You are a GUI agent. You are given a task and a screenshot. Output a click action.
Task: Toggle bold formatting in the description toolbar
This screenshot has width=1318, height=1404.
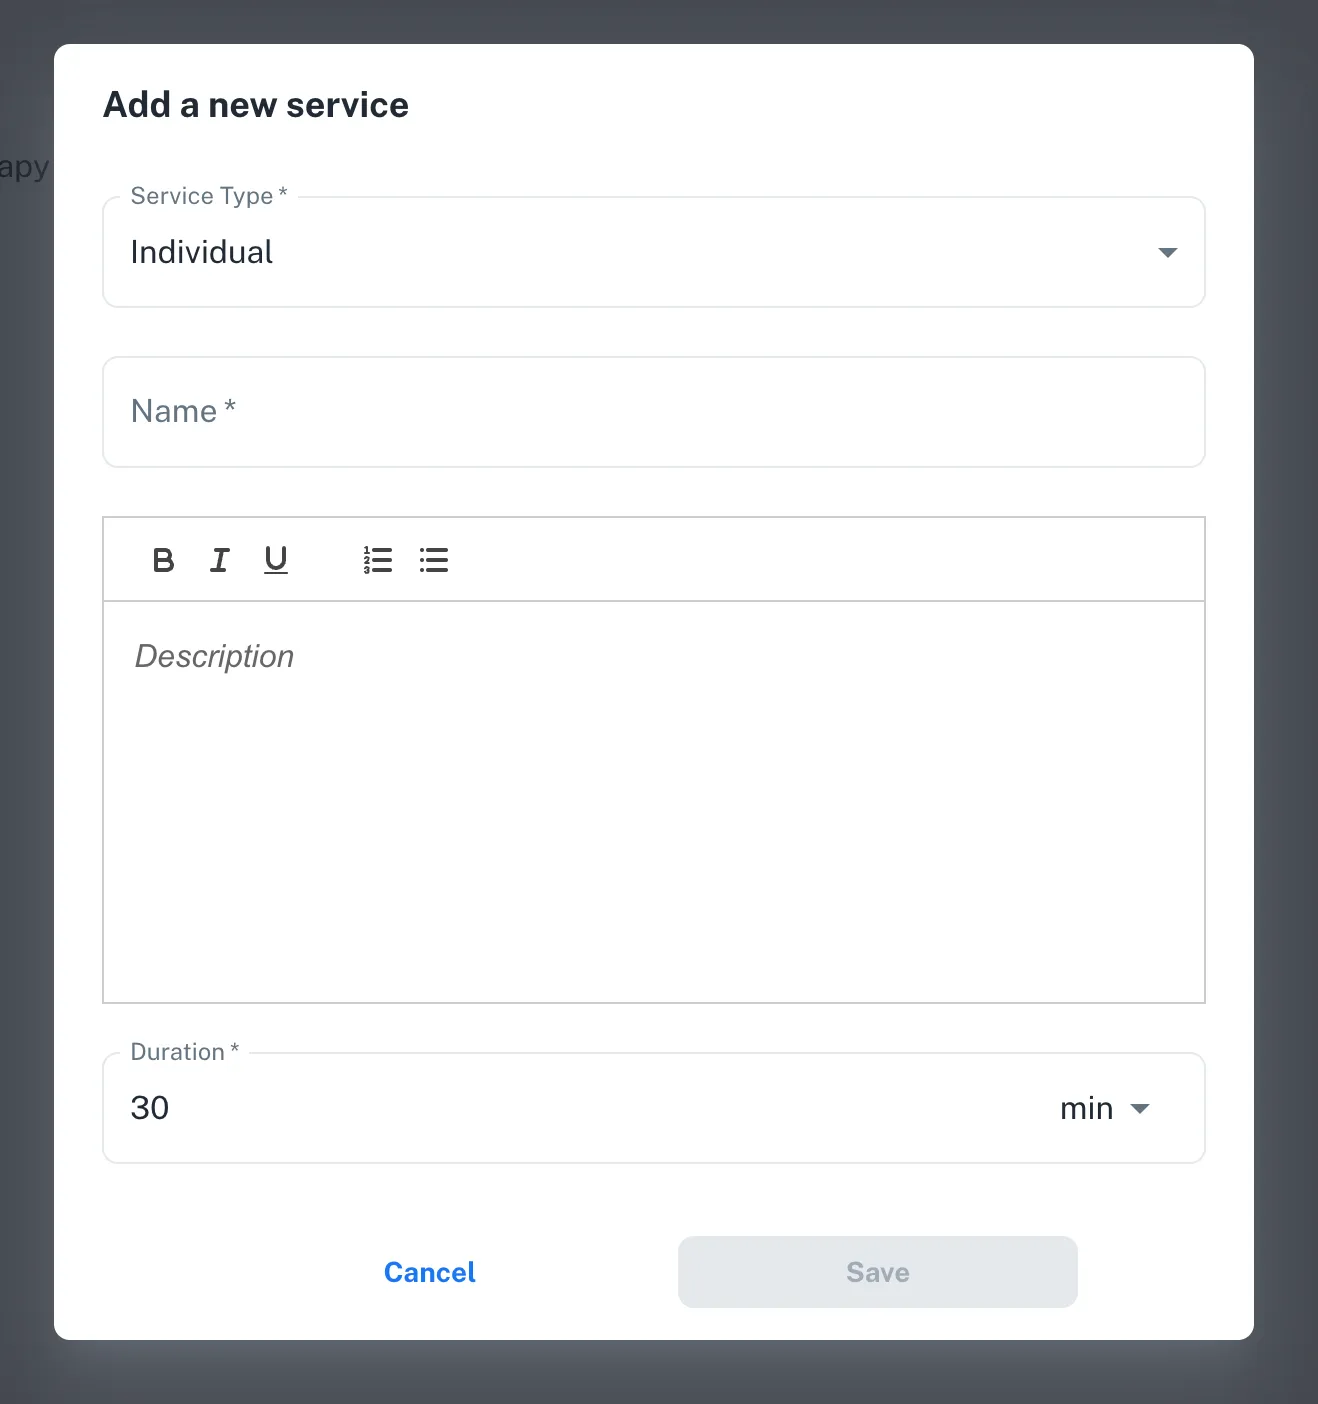pos(163,560)
